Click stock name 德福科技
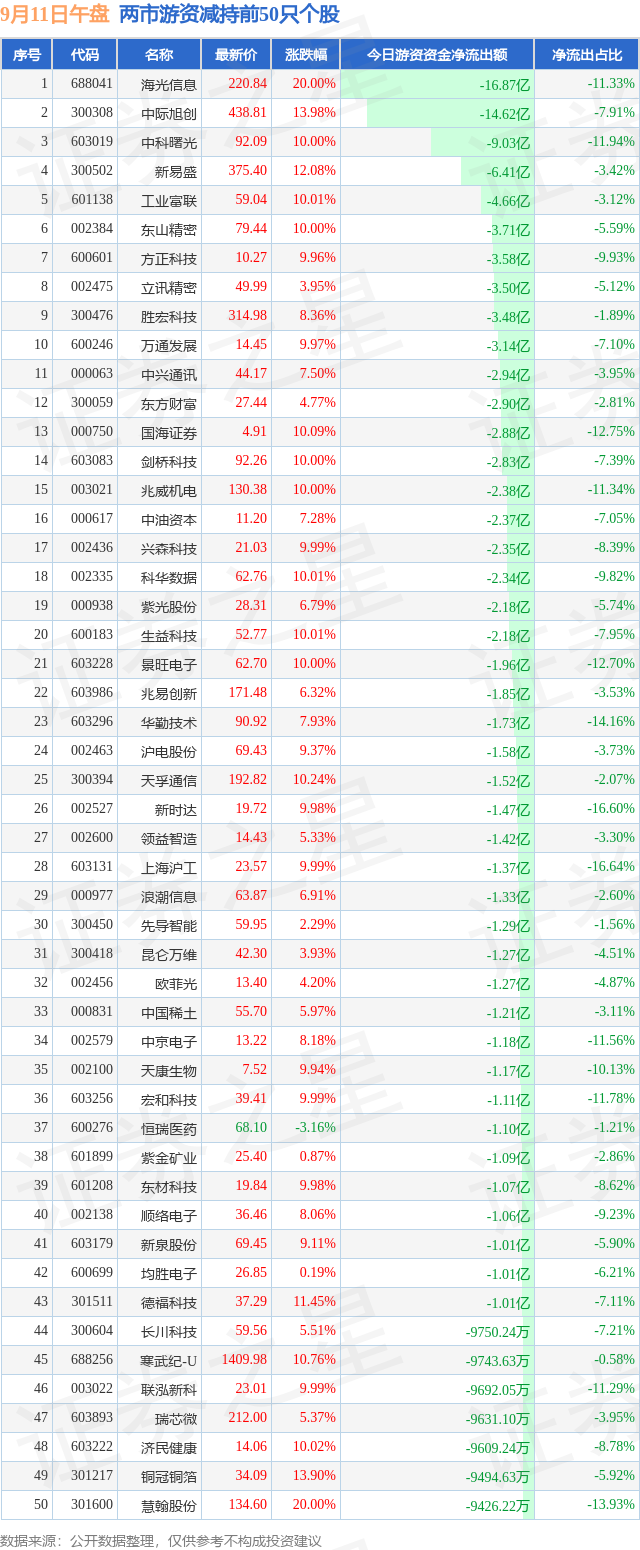This screenshot has height=1550, width=640. click(170, 1303)
